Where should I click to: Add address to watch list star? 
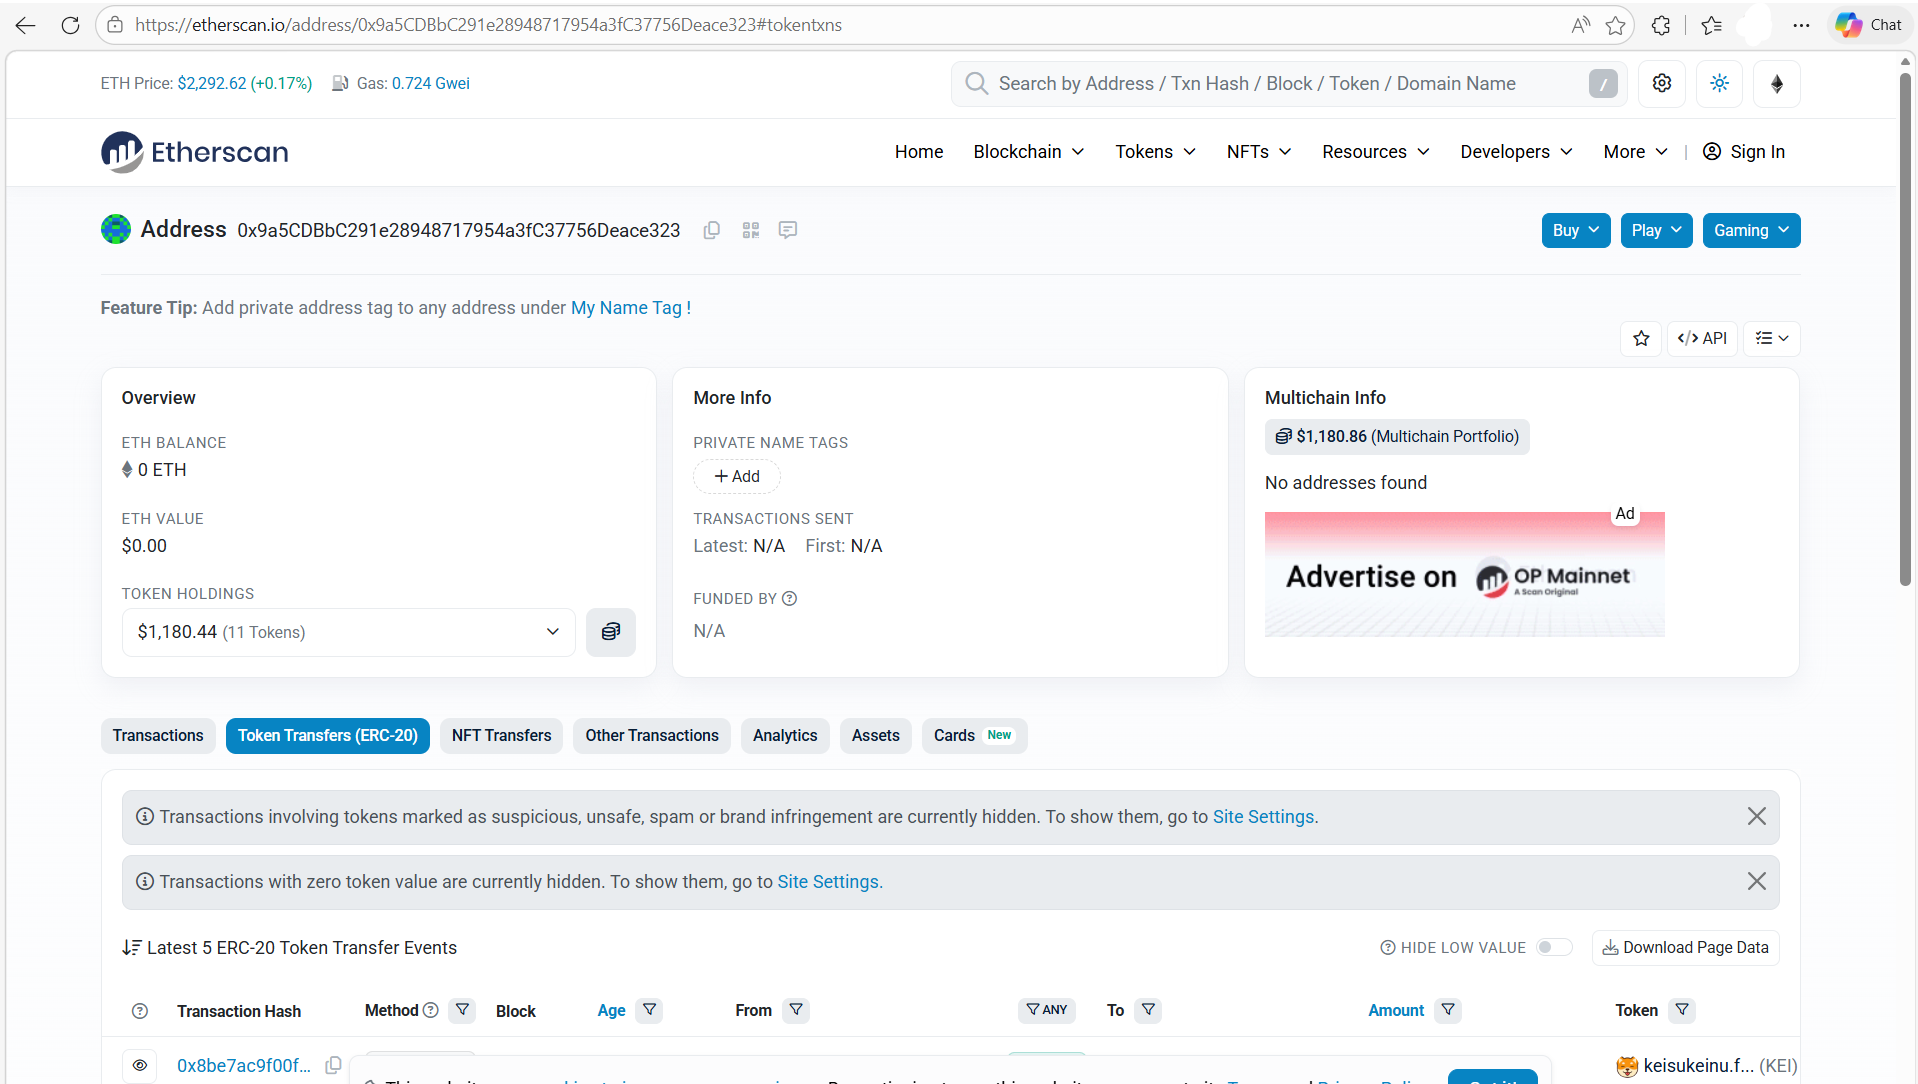tap(1641, 338)
